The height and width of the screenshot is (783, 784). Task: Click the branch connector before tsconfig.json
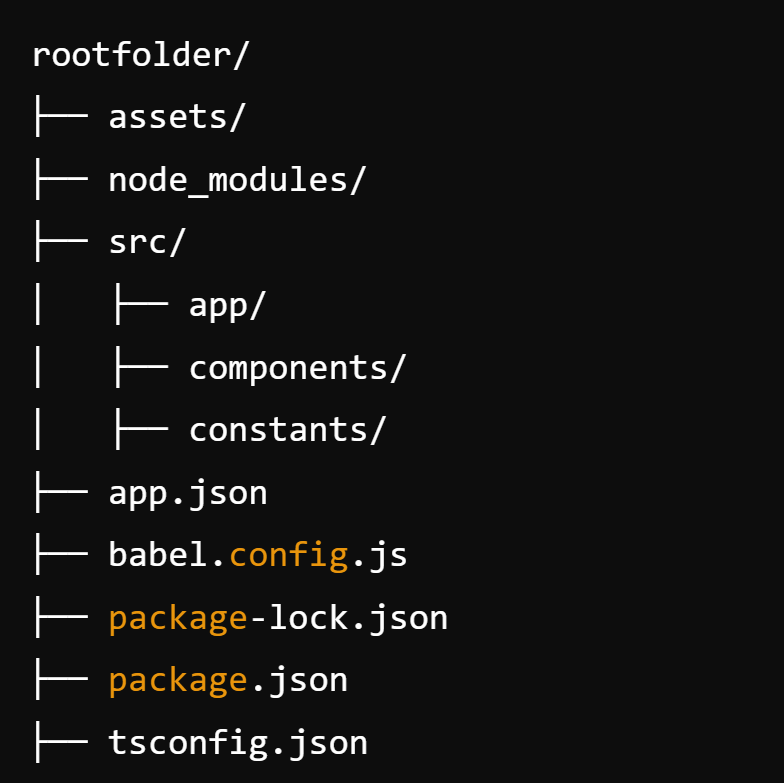point(59,743)
